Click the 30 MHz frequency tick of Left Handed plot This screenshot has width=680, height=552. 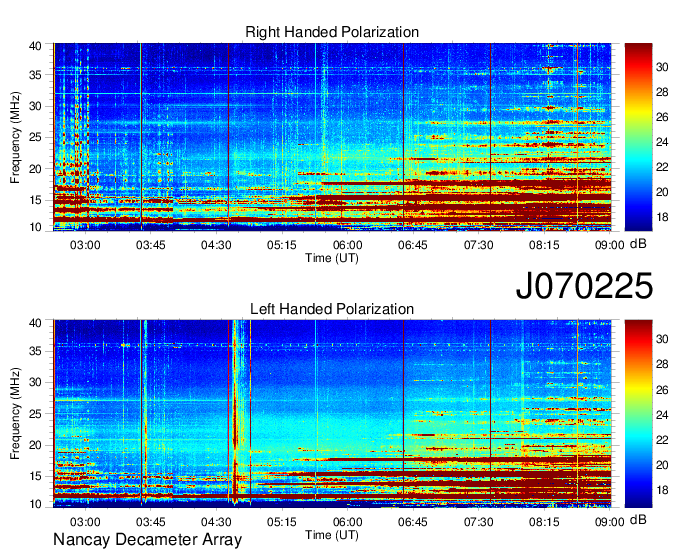35,382
